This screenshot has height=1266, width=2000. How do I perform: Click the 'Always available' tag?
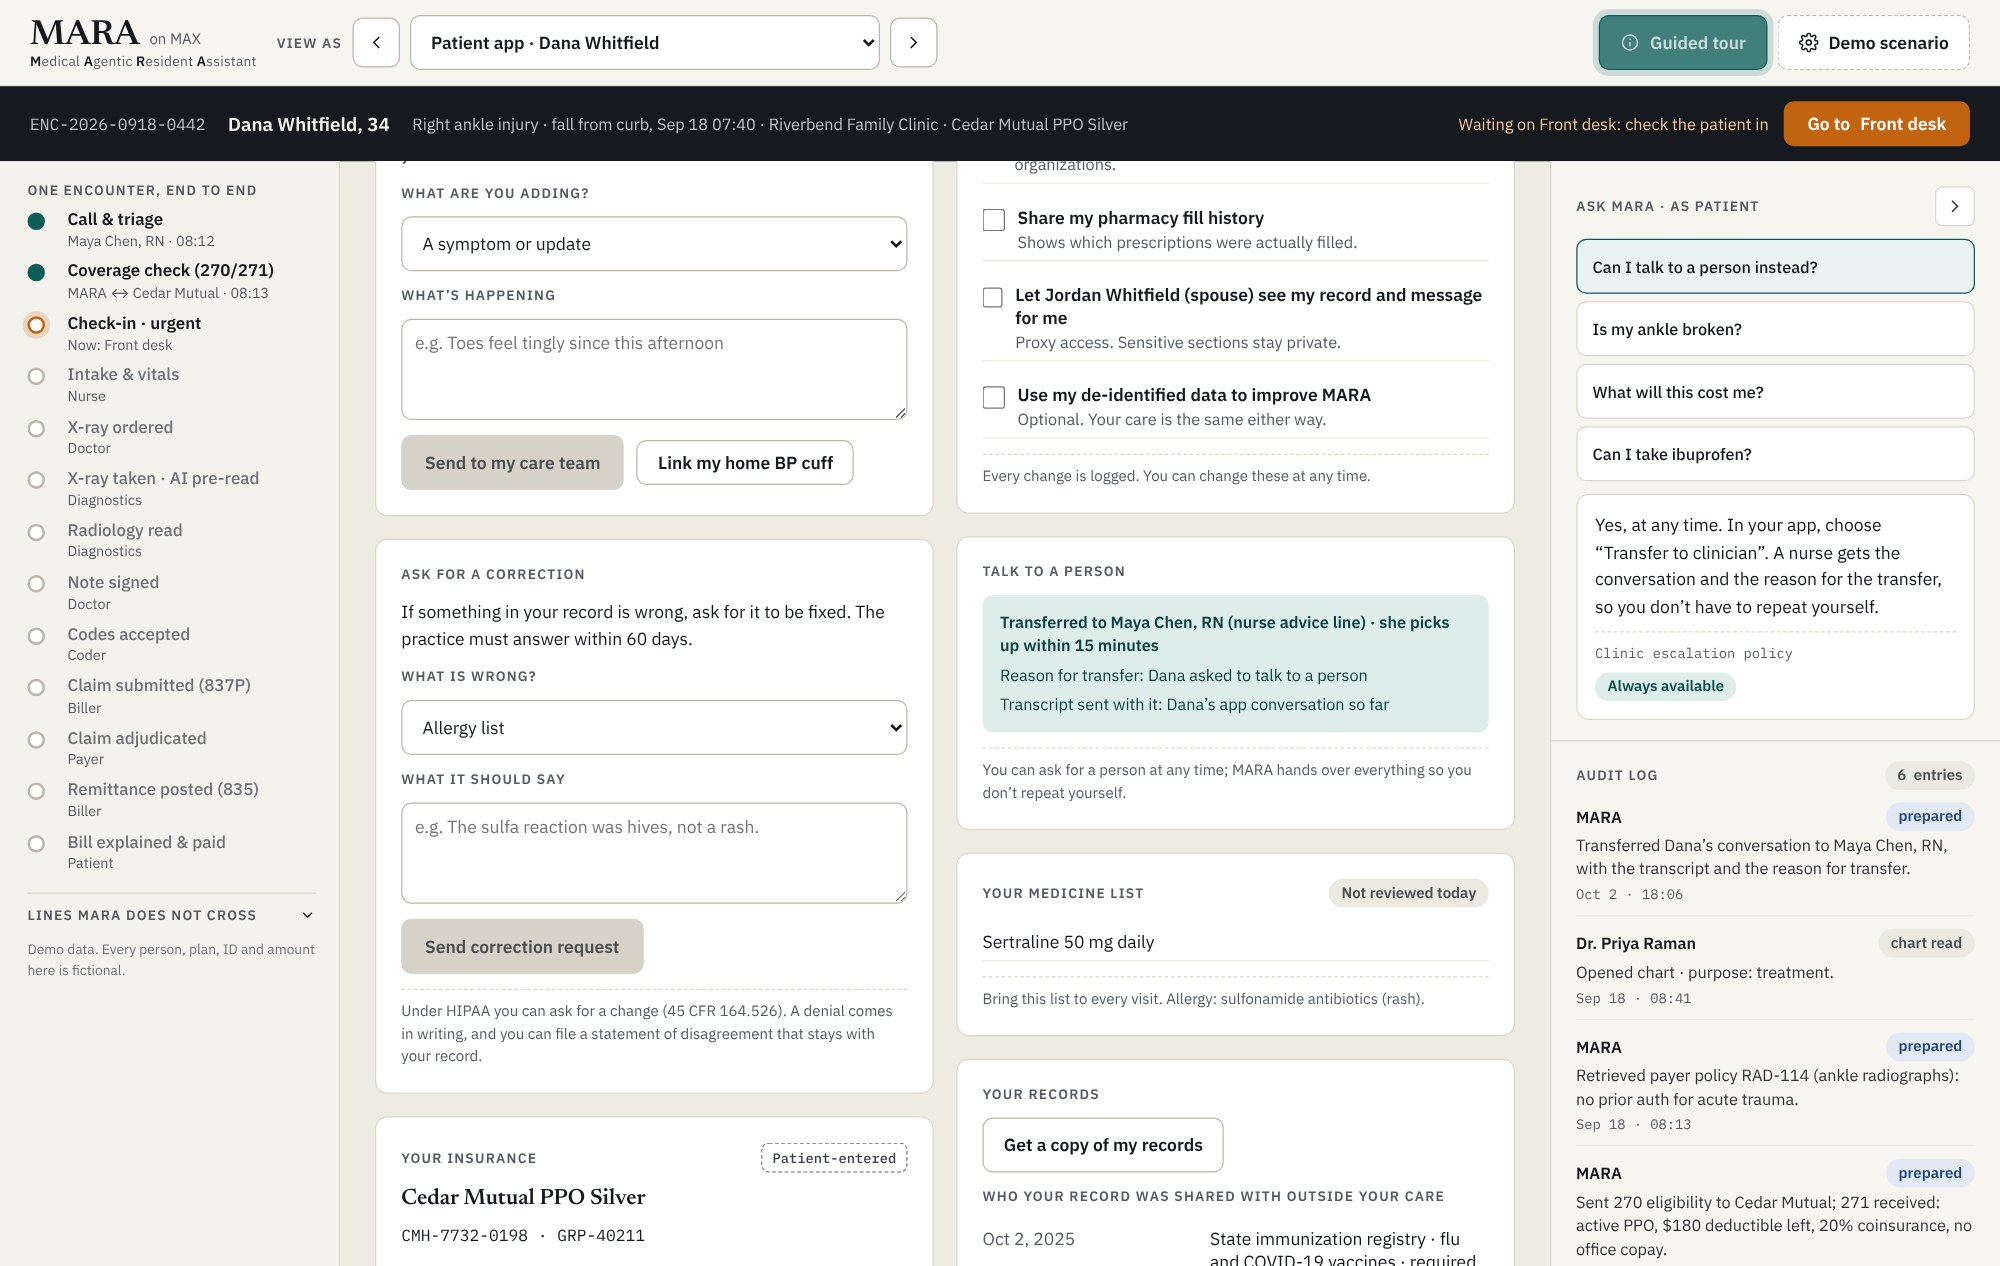coord(1665,686)
